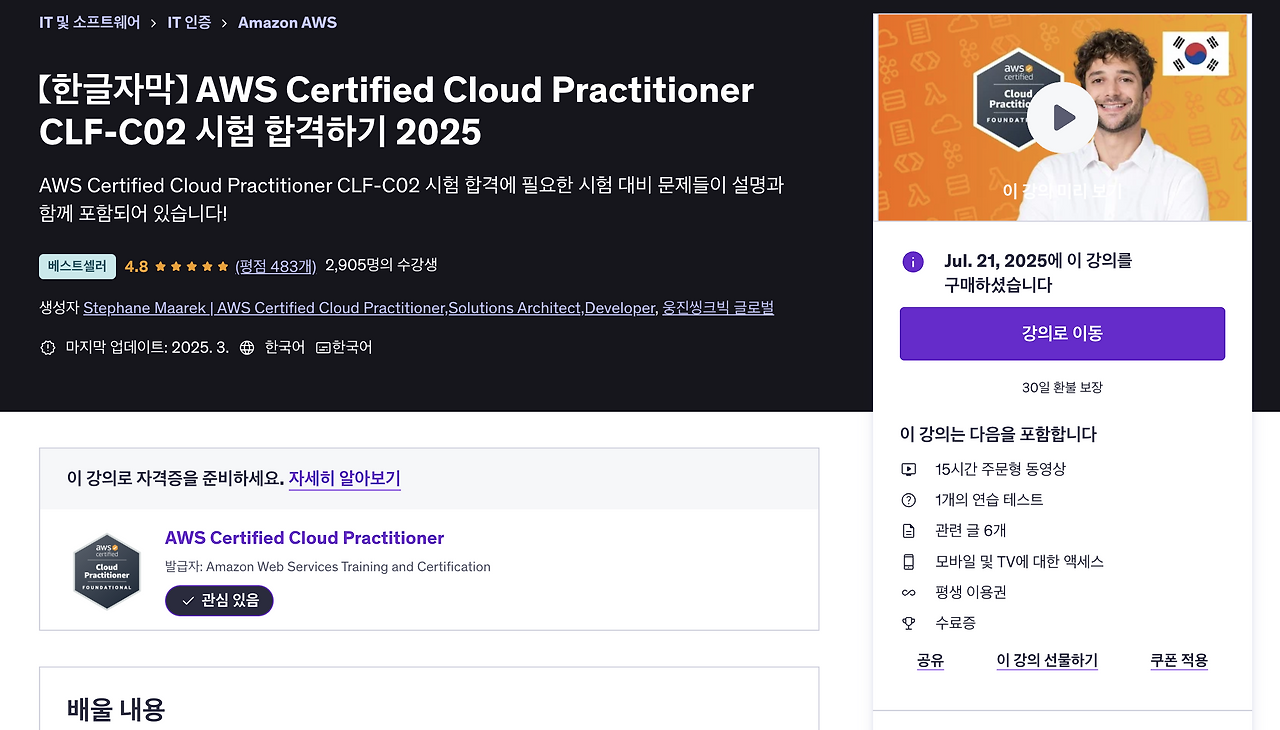Click the Korean flag on the preview
This screenshot has width=1280, height=730.
pyautogui.click(x=1195, y=54)
